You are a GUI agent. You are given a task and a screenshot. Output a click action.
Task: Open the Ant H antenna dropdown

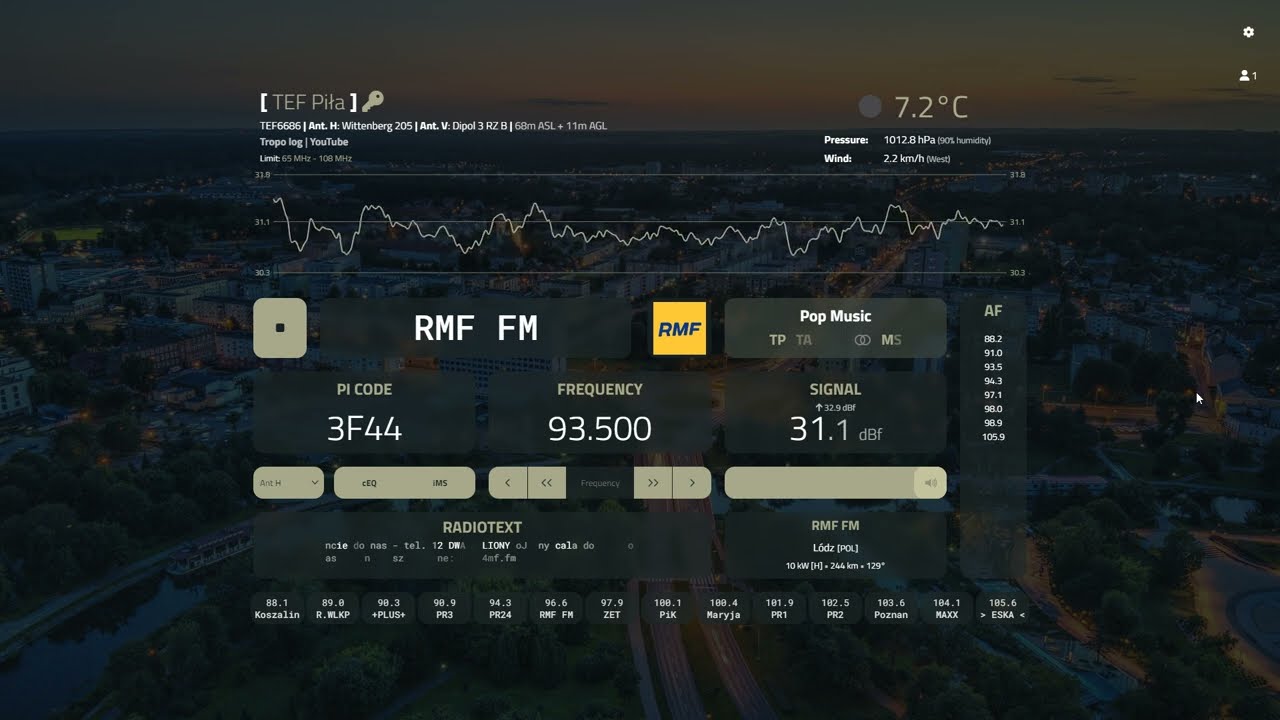click(288, 483)
